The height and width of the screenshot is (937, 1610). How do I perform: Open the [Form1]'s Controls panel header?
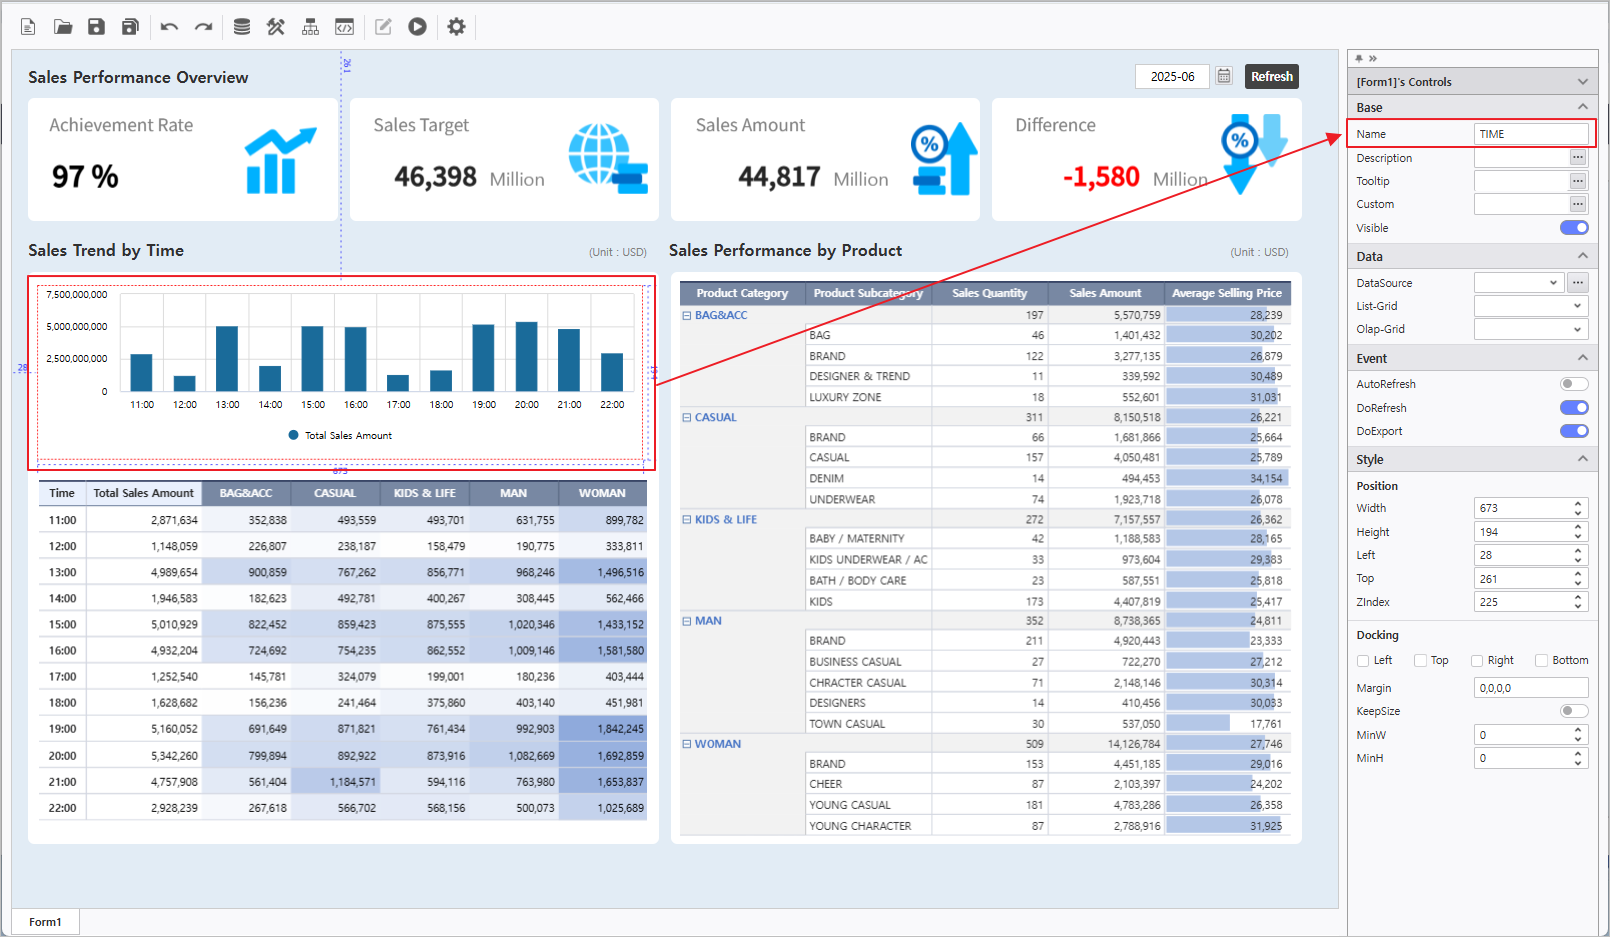pyautogui.click(x=1471, y=82)
